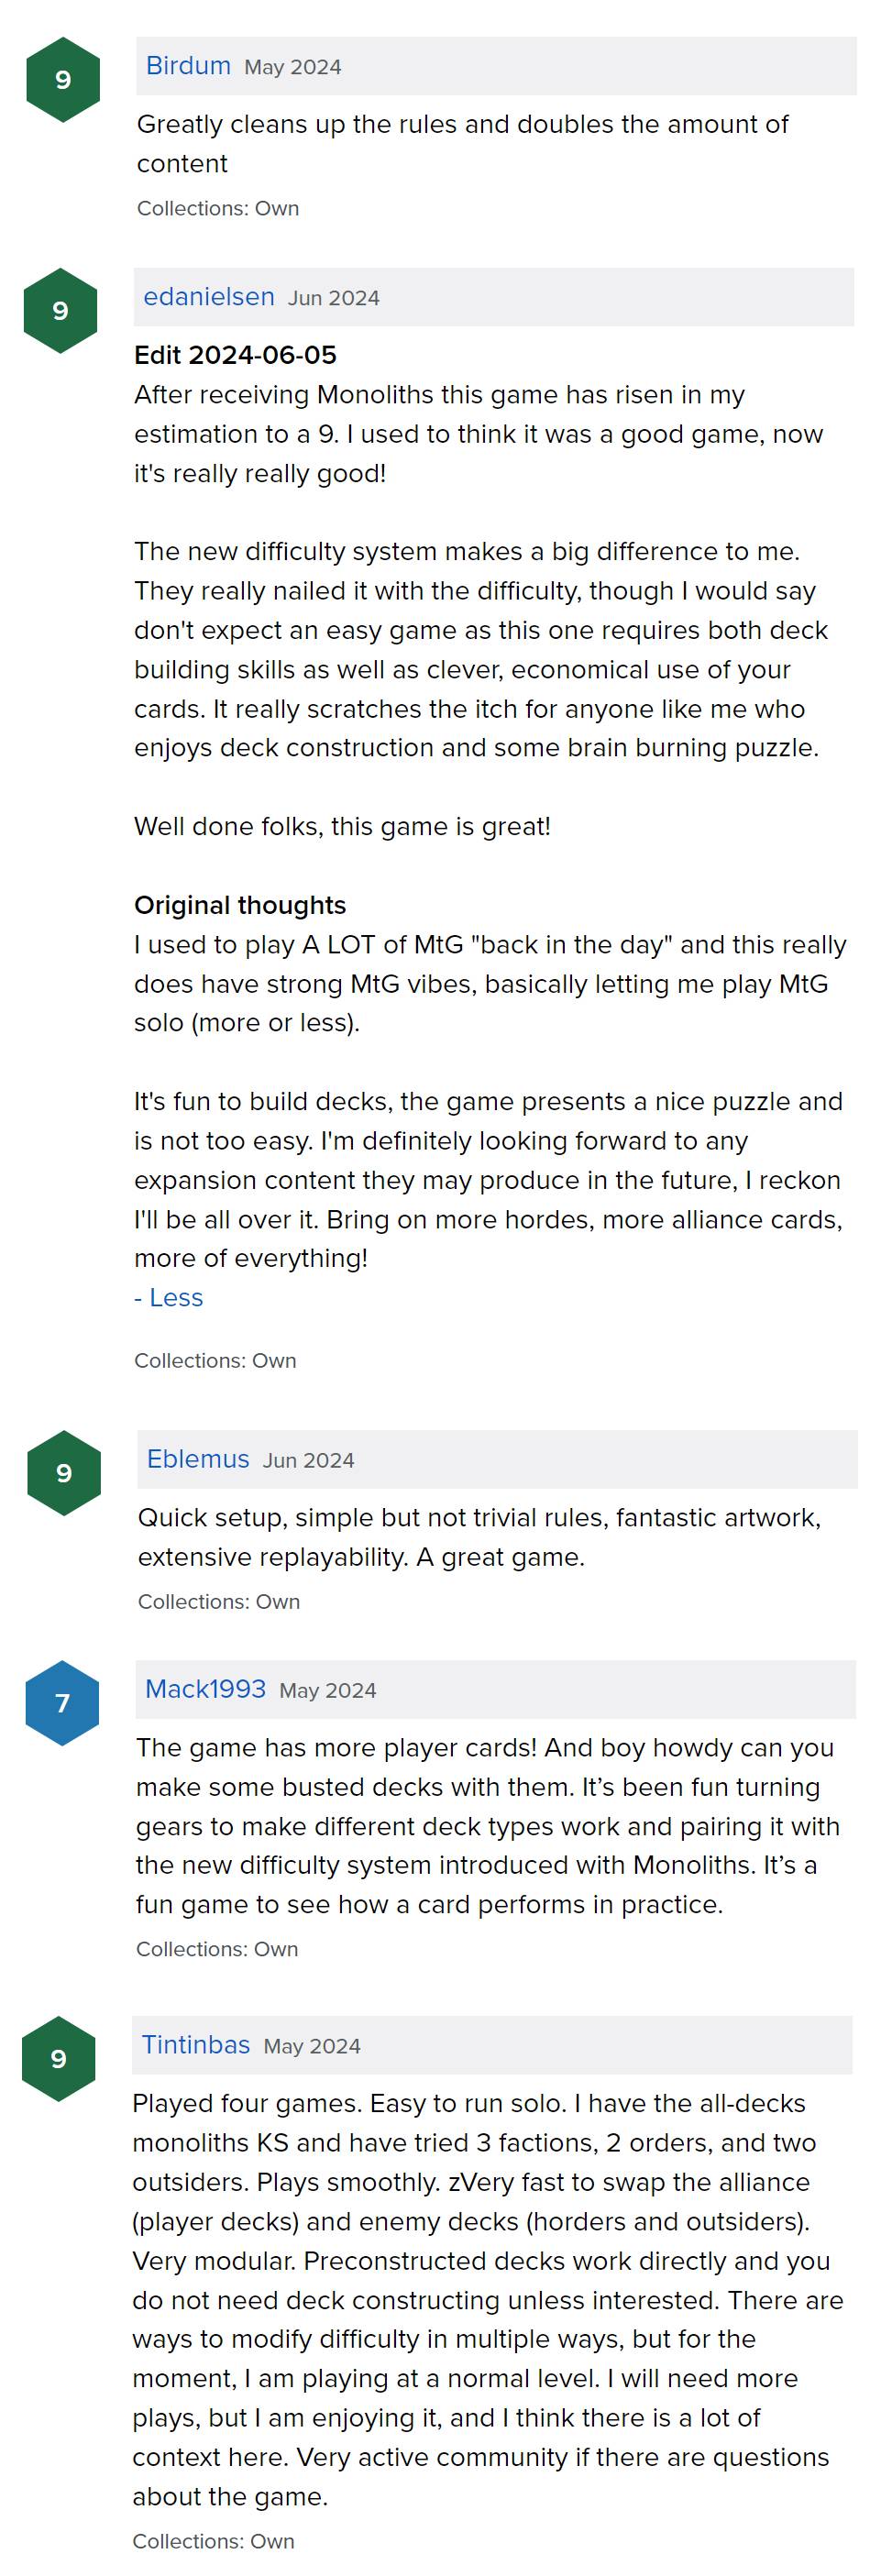Click "Collections: Own" under Birdum's comment
Screen dimensions: 881x2576
pyautogui.click(x=218, y=208)
